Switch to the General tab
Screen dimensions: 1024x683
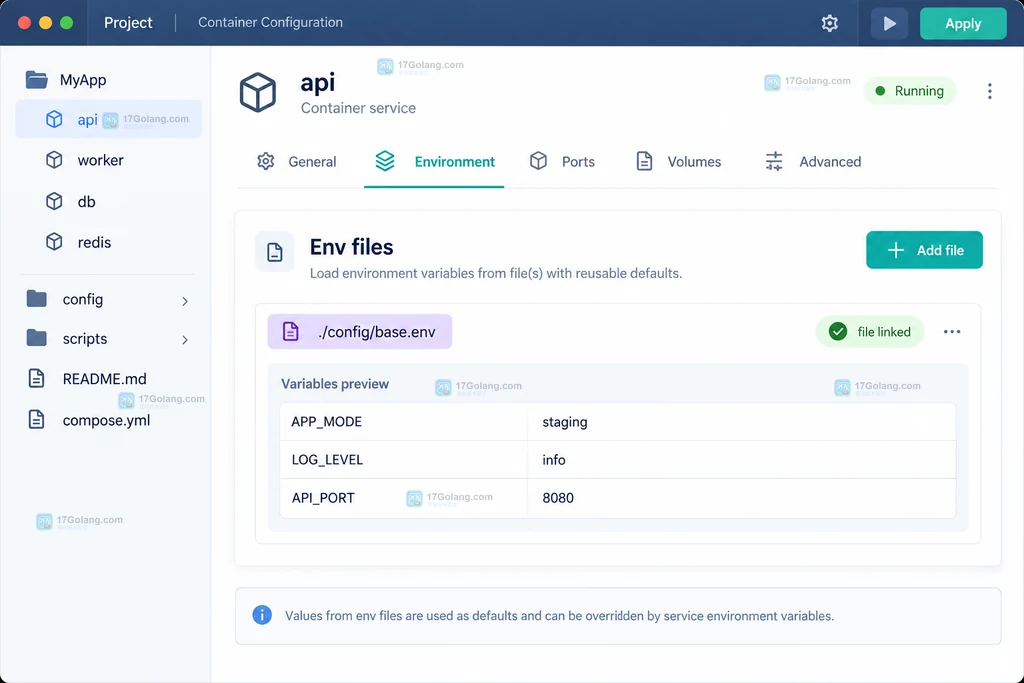(x=297, y=161)
